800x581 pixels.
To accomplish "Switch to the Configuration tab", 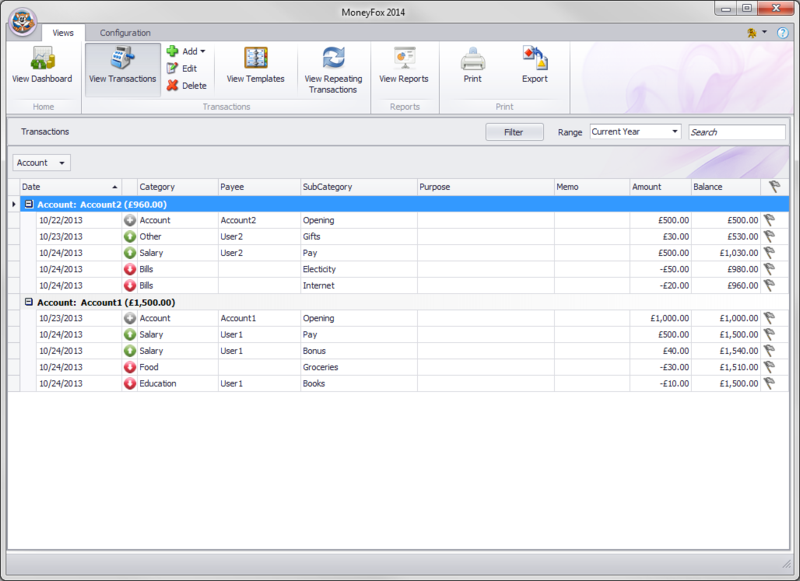I will coord(125,33).
